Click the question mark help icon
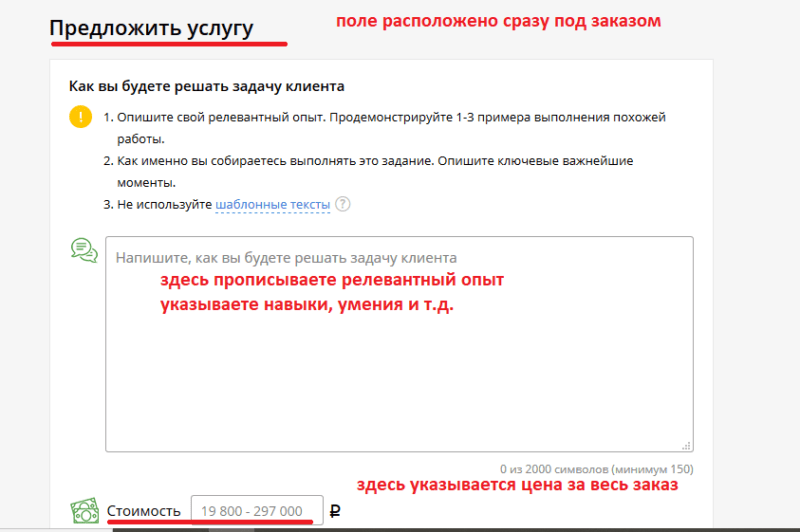Viewport: 800px width, 532px height. point(343,204)
